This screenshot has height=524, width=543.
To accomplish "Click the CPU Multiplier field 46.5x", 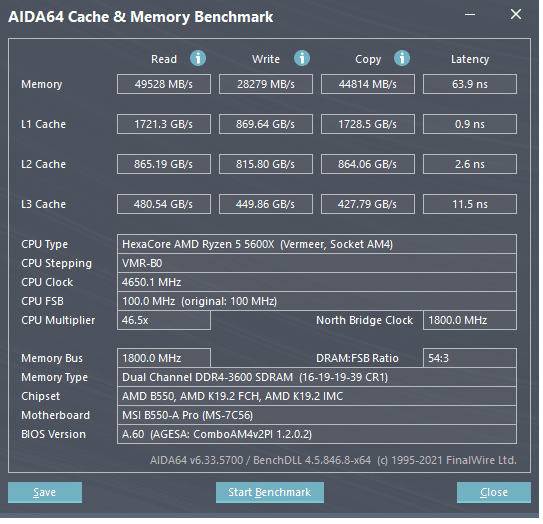I will [x=164, y=320].
